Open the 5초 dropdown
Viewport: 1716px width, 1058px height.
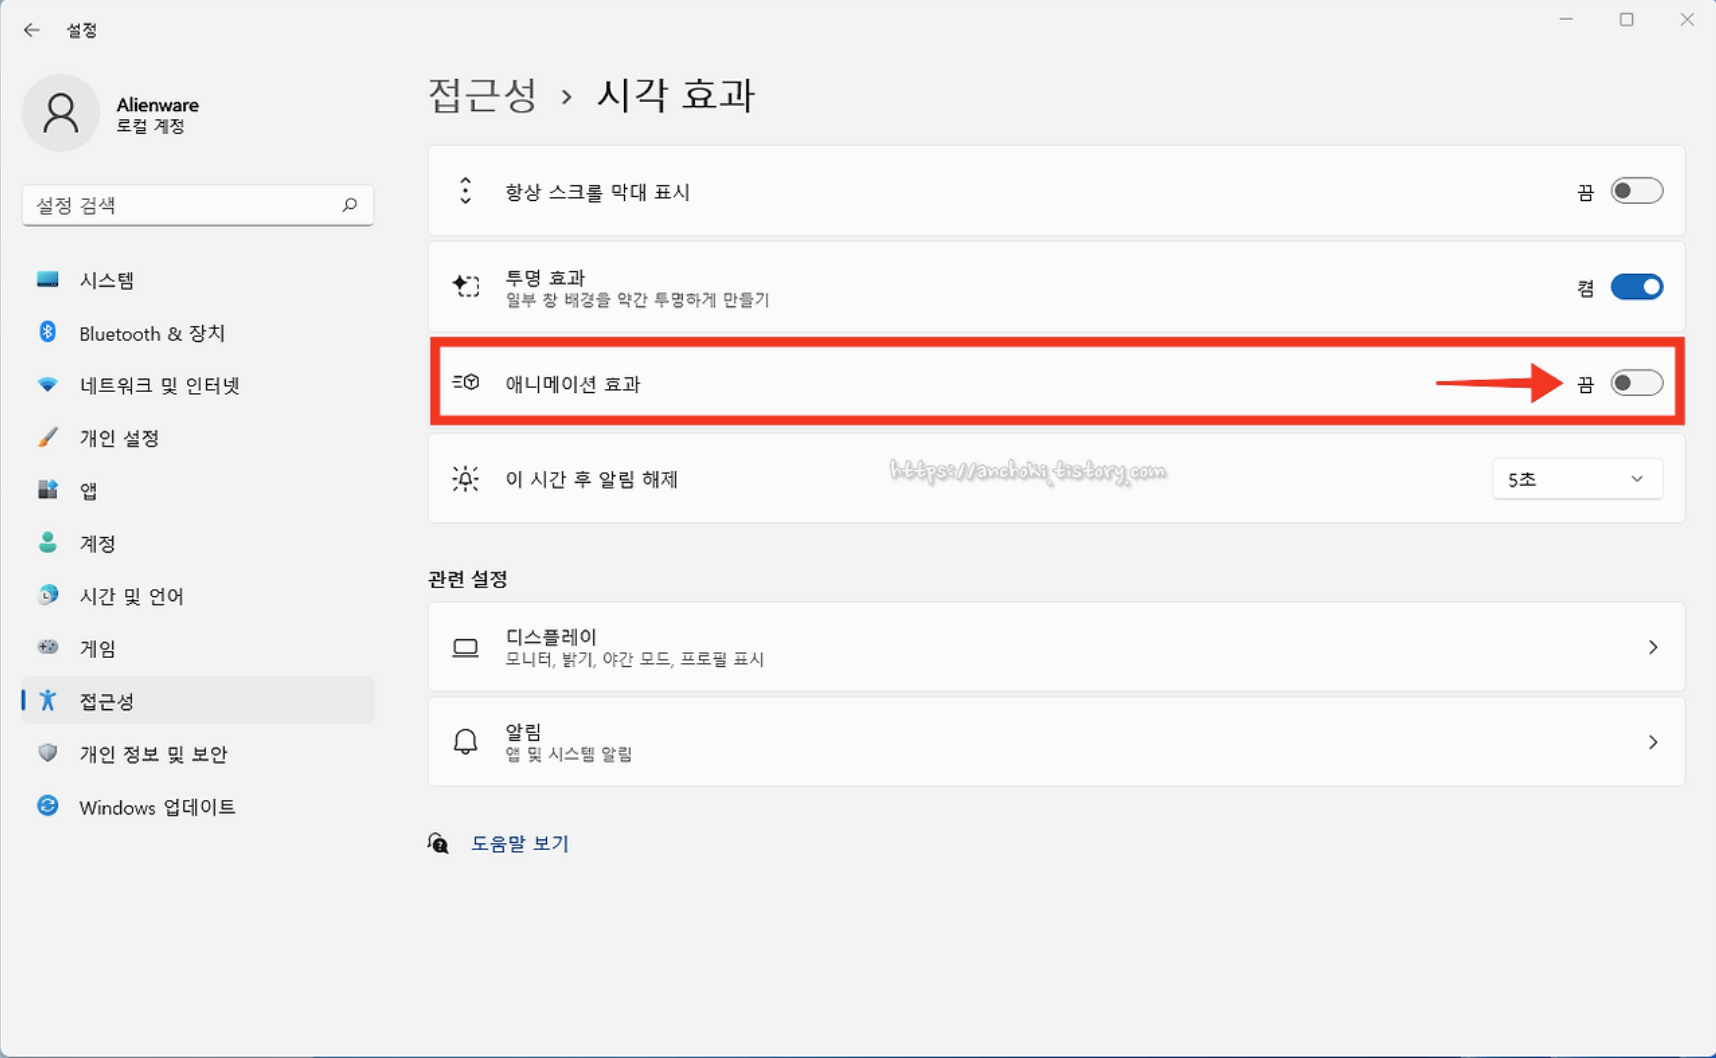(1577, 479)
